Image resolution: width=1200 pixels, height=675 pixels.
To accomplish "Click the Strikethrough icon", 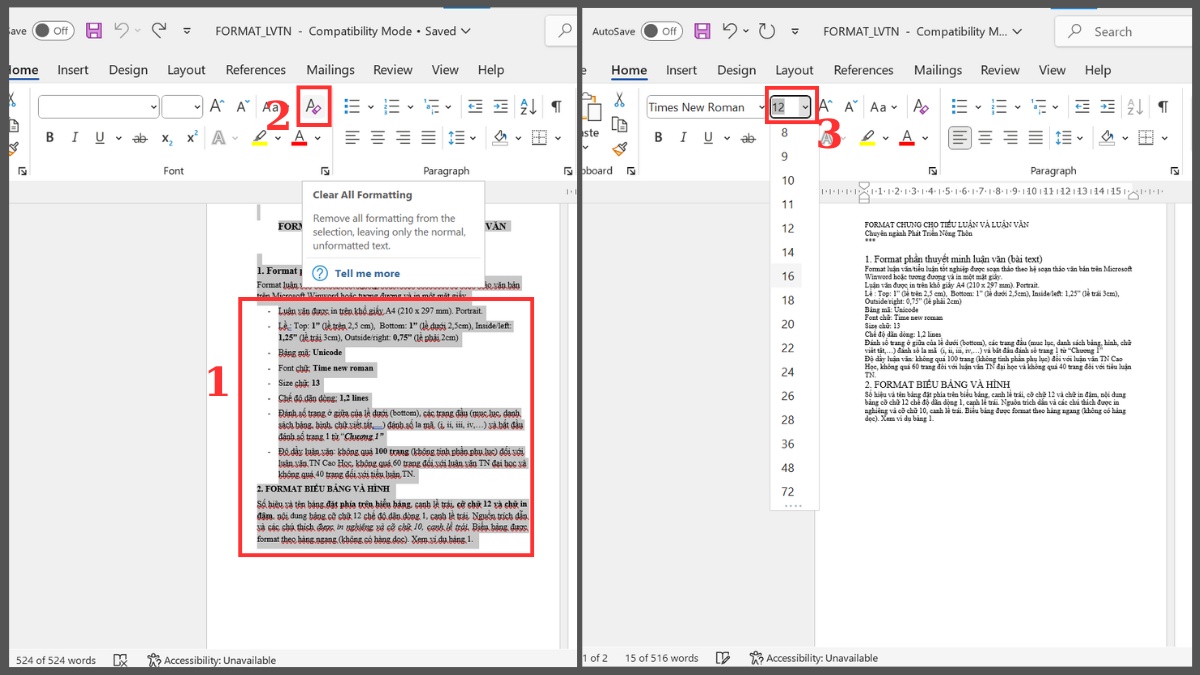I will click(140, 137).
